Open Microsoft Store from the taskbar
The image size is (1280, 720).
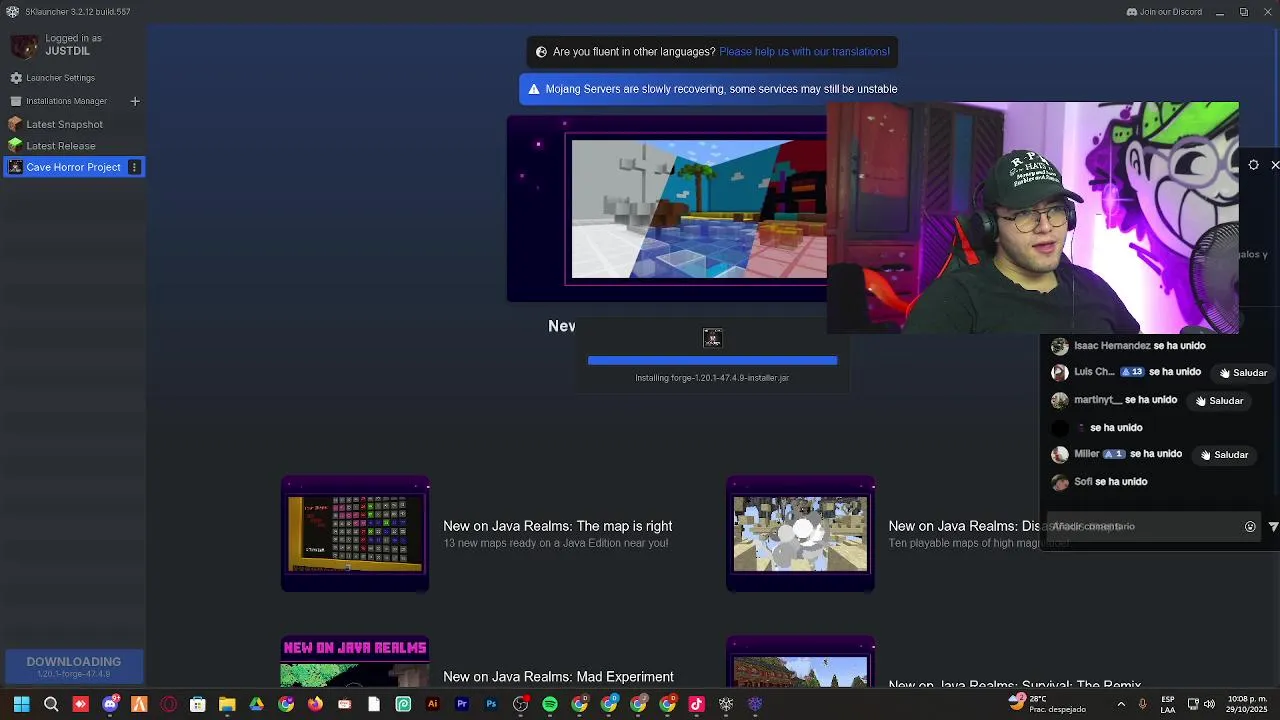point(198,704)
